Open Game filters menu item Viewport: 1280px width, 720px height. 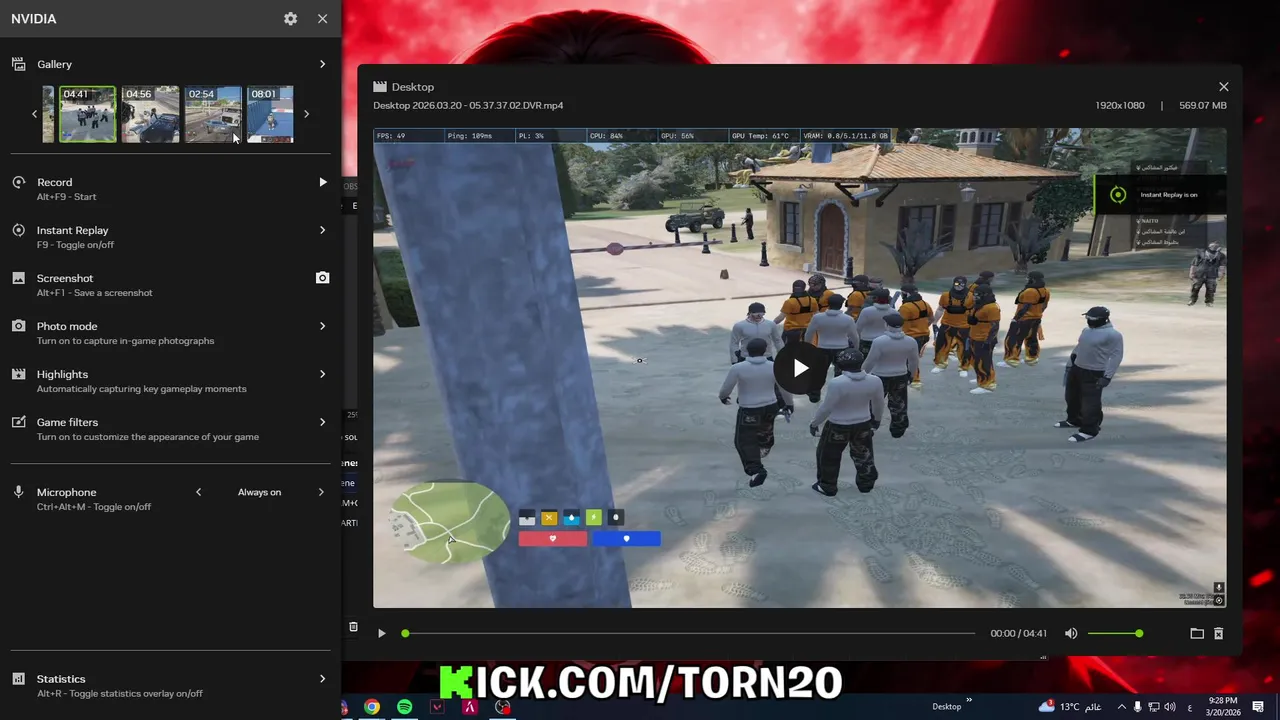tap(170, 428)
